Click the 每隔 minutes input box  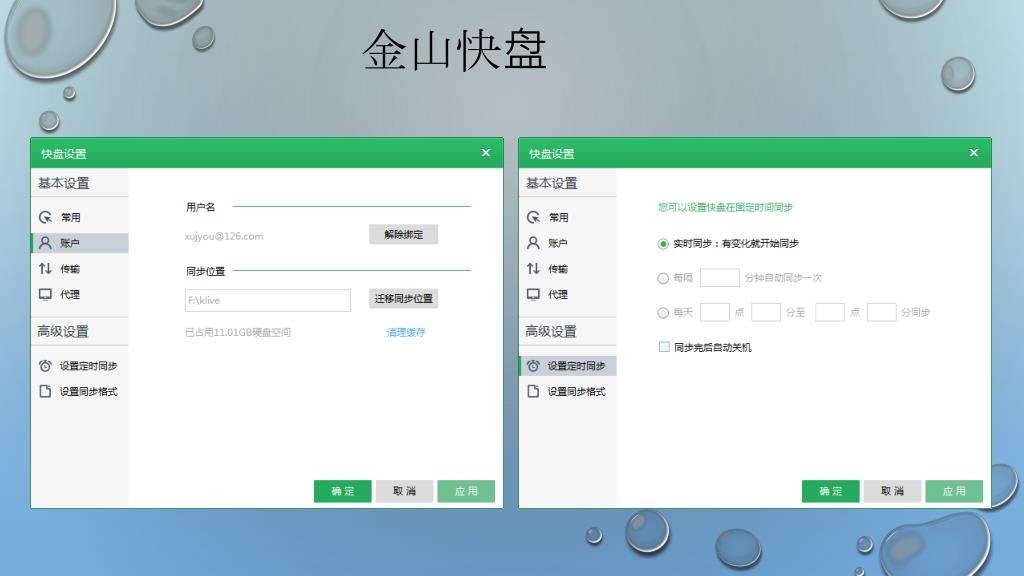point(720,278)
